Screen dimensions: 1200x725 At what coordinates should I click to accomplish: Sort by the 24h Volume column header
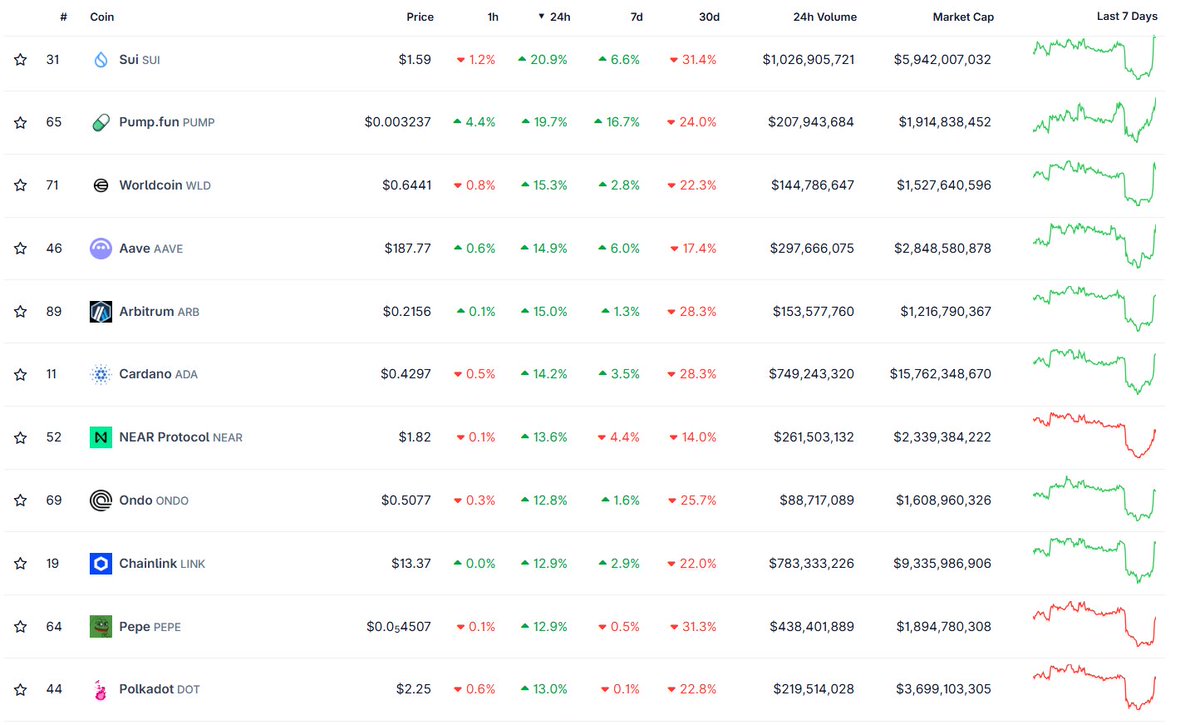[x=825, y=17]
